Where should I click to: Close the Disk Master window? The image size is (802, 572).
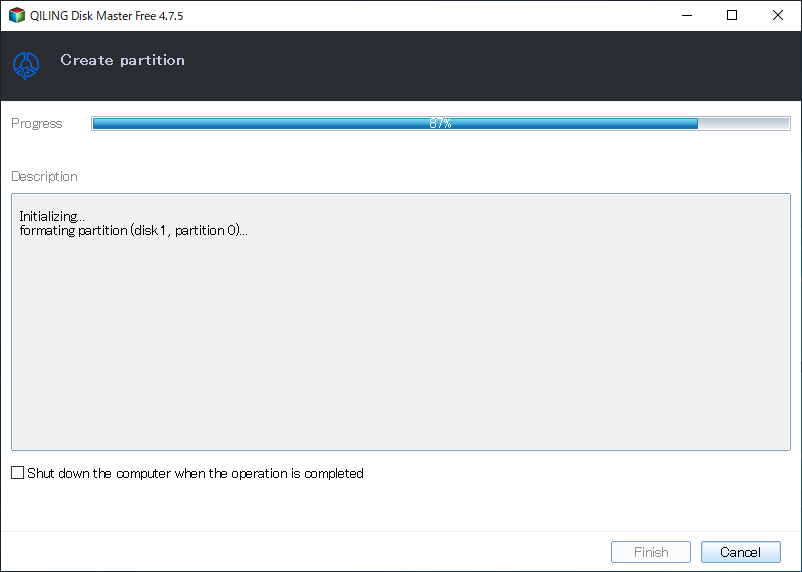pos(777,15)
